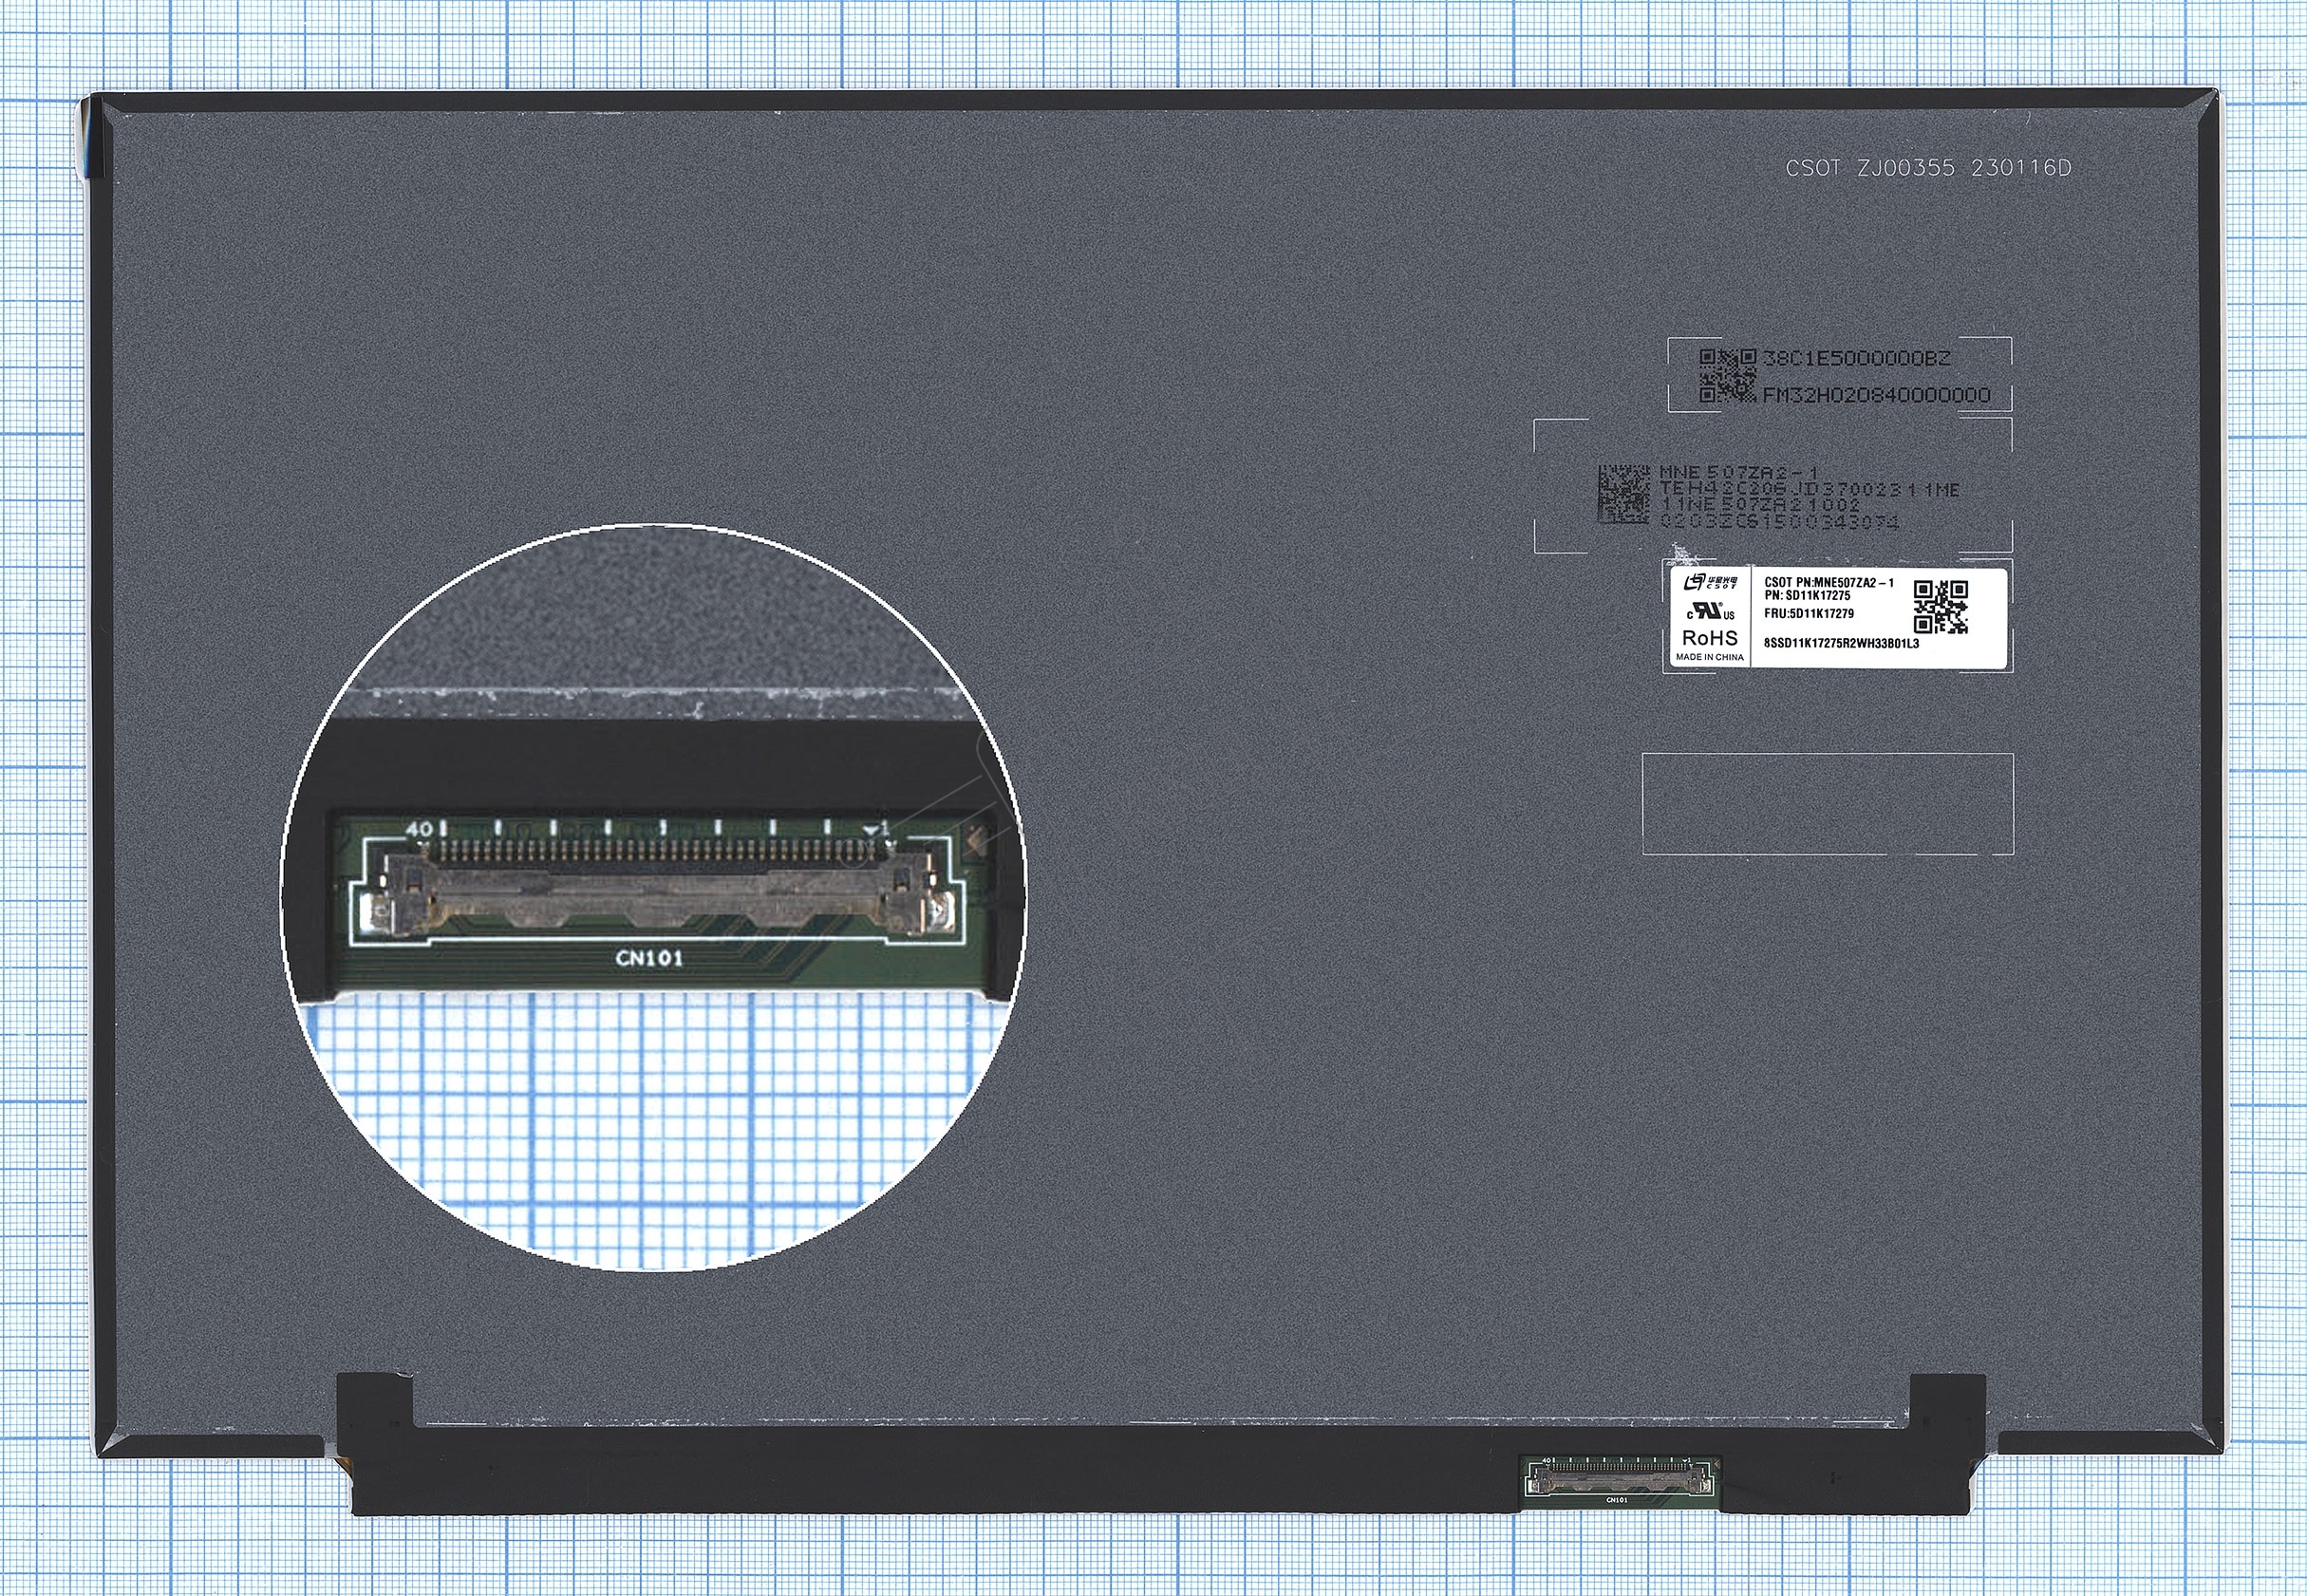Click the small connector at the panel's bottom edge
The width and height of the screenshot is (2307, 1596).
pos(1619,1479)
